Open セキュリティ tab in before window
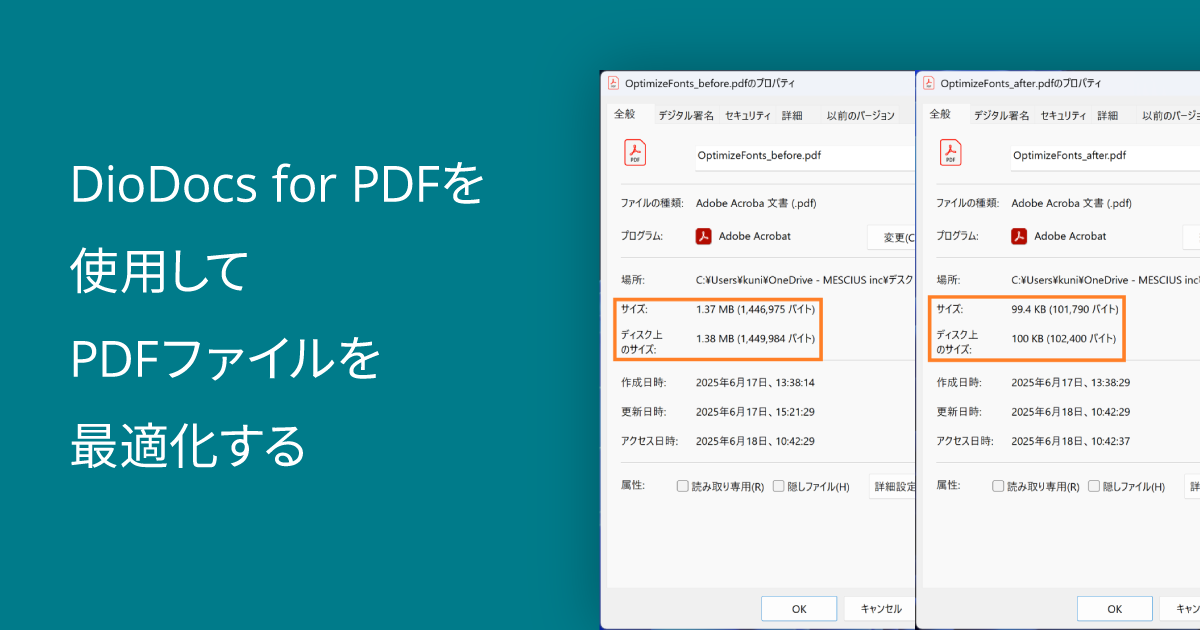 coord(748,115)
